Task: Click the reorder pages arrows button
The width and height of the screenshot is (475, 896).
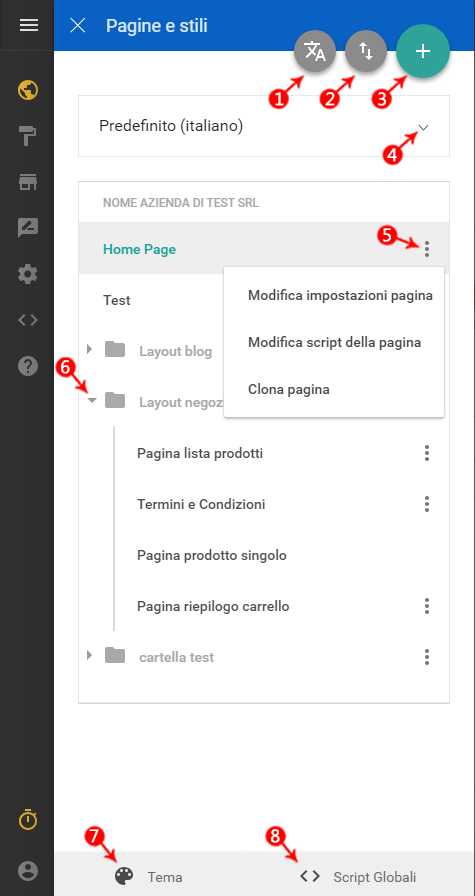Action: click(366, 51)
